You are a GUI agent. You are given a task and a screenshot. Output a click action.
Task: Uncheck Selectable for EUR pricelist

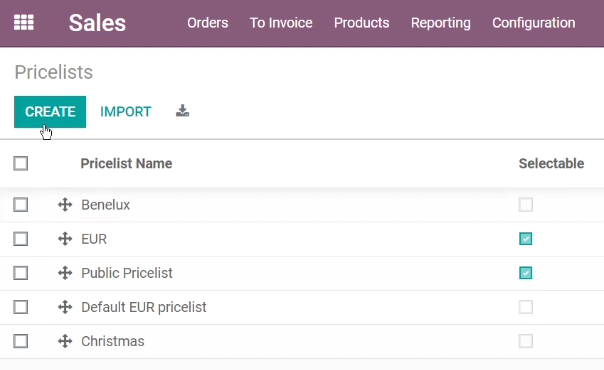click(x=526, y=239)
